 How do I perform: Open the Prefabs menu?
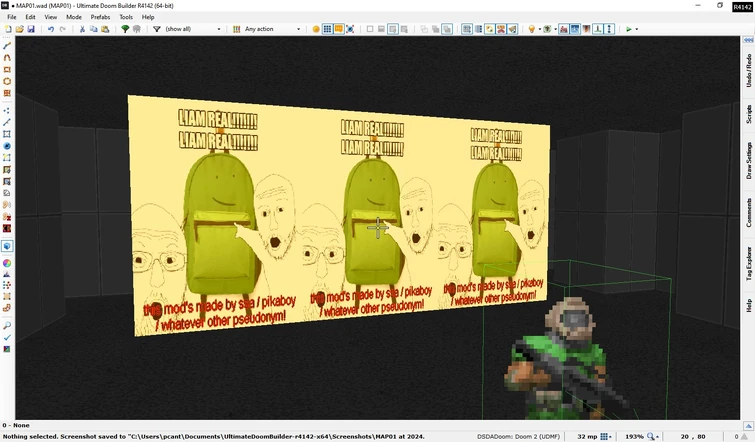coord(100,17)
